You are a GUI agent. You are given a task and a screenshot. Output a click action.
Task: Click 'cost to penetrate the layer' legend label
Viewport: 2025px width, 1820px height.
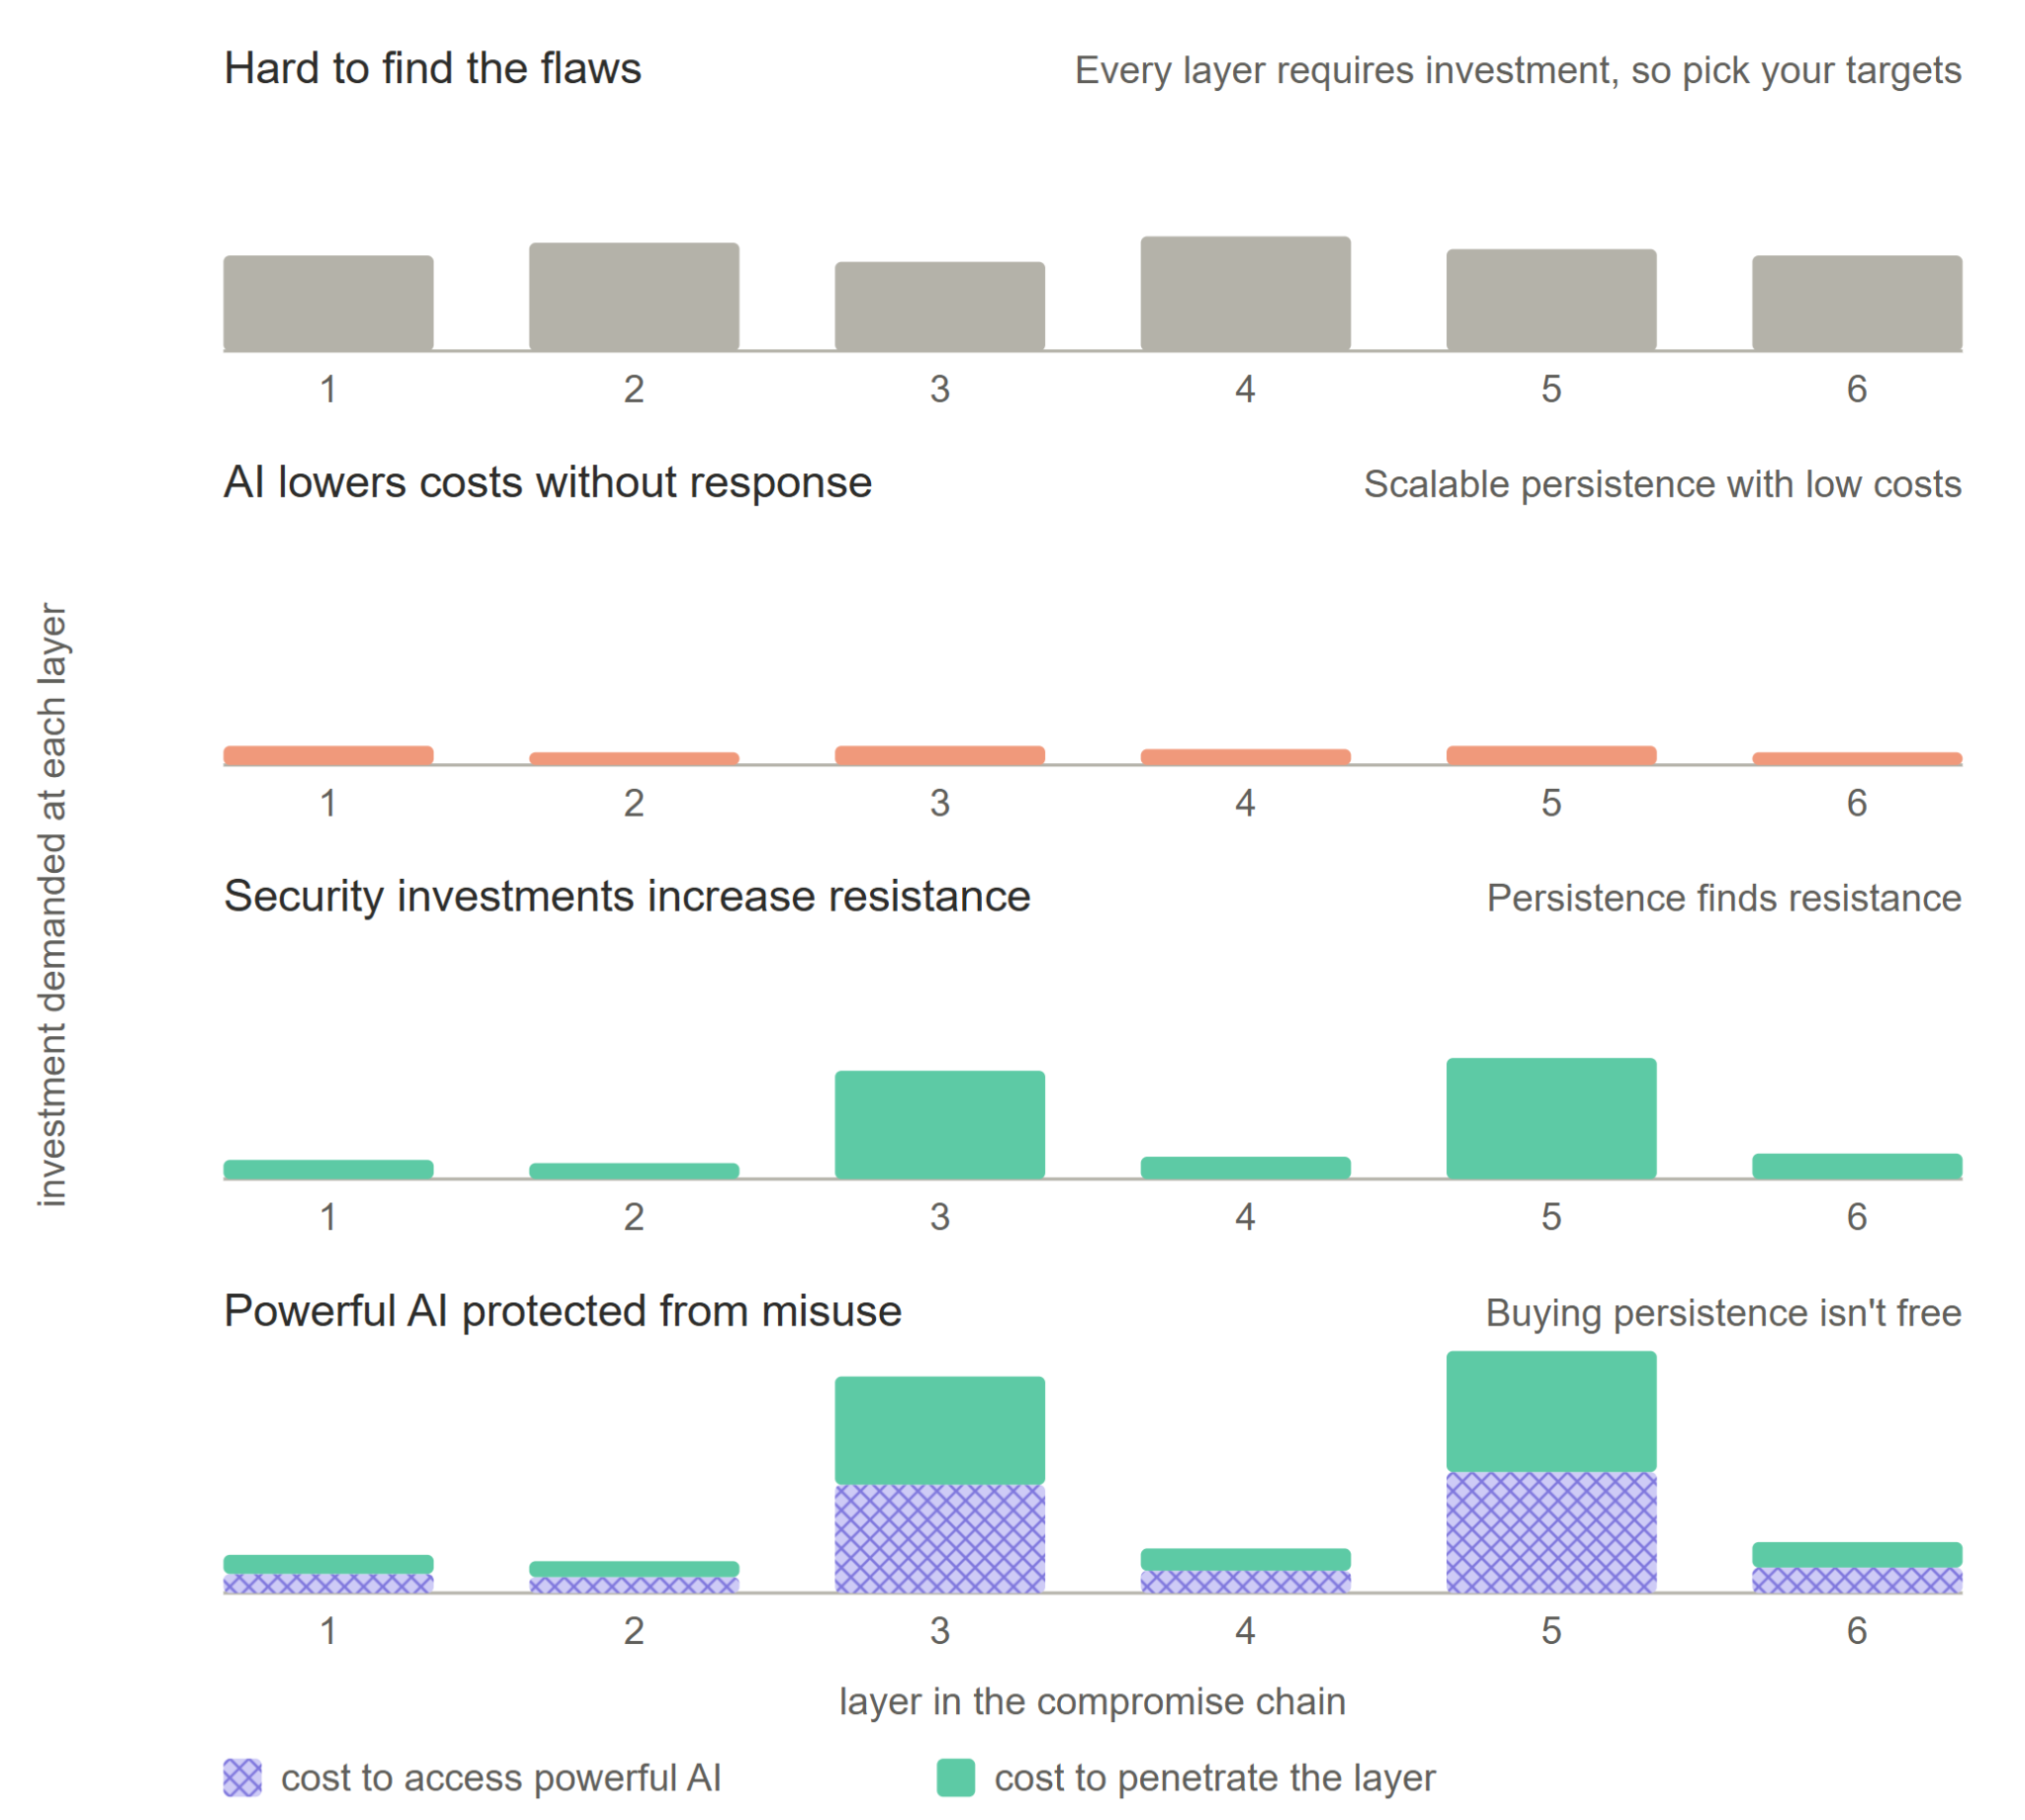[x=1214, y=1777]
